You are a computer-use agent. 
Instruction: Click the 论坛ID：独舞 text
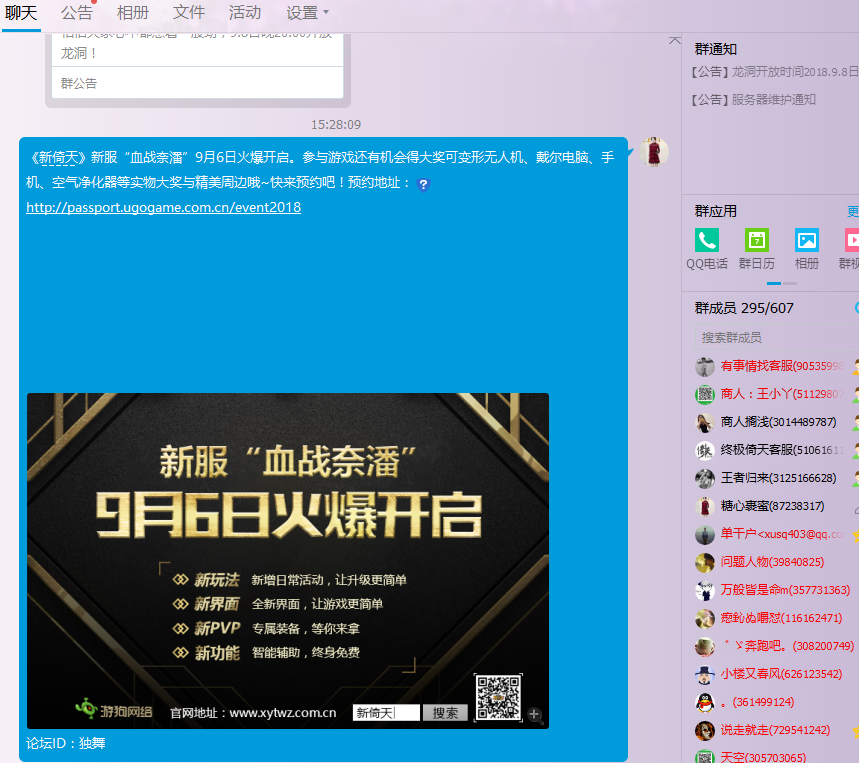pos(66,743)
